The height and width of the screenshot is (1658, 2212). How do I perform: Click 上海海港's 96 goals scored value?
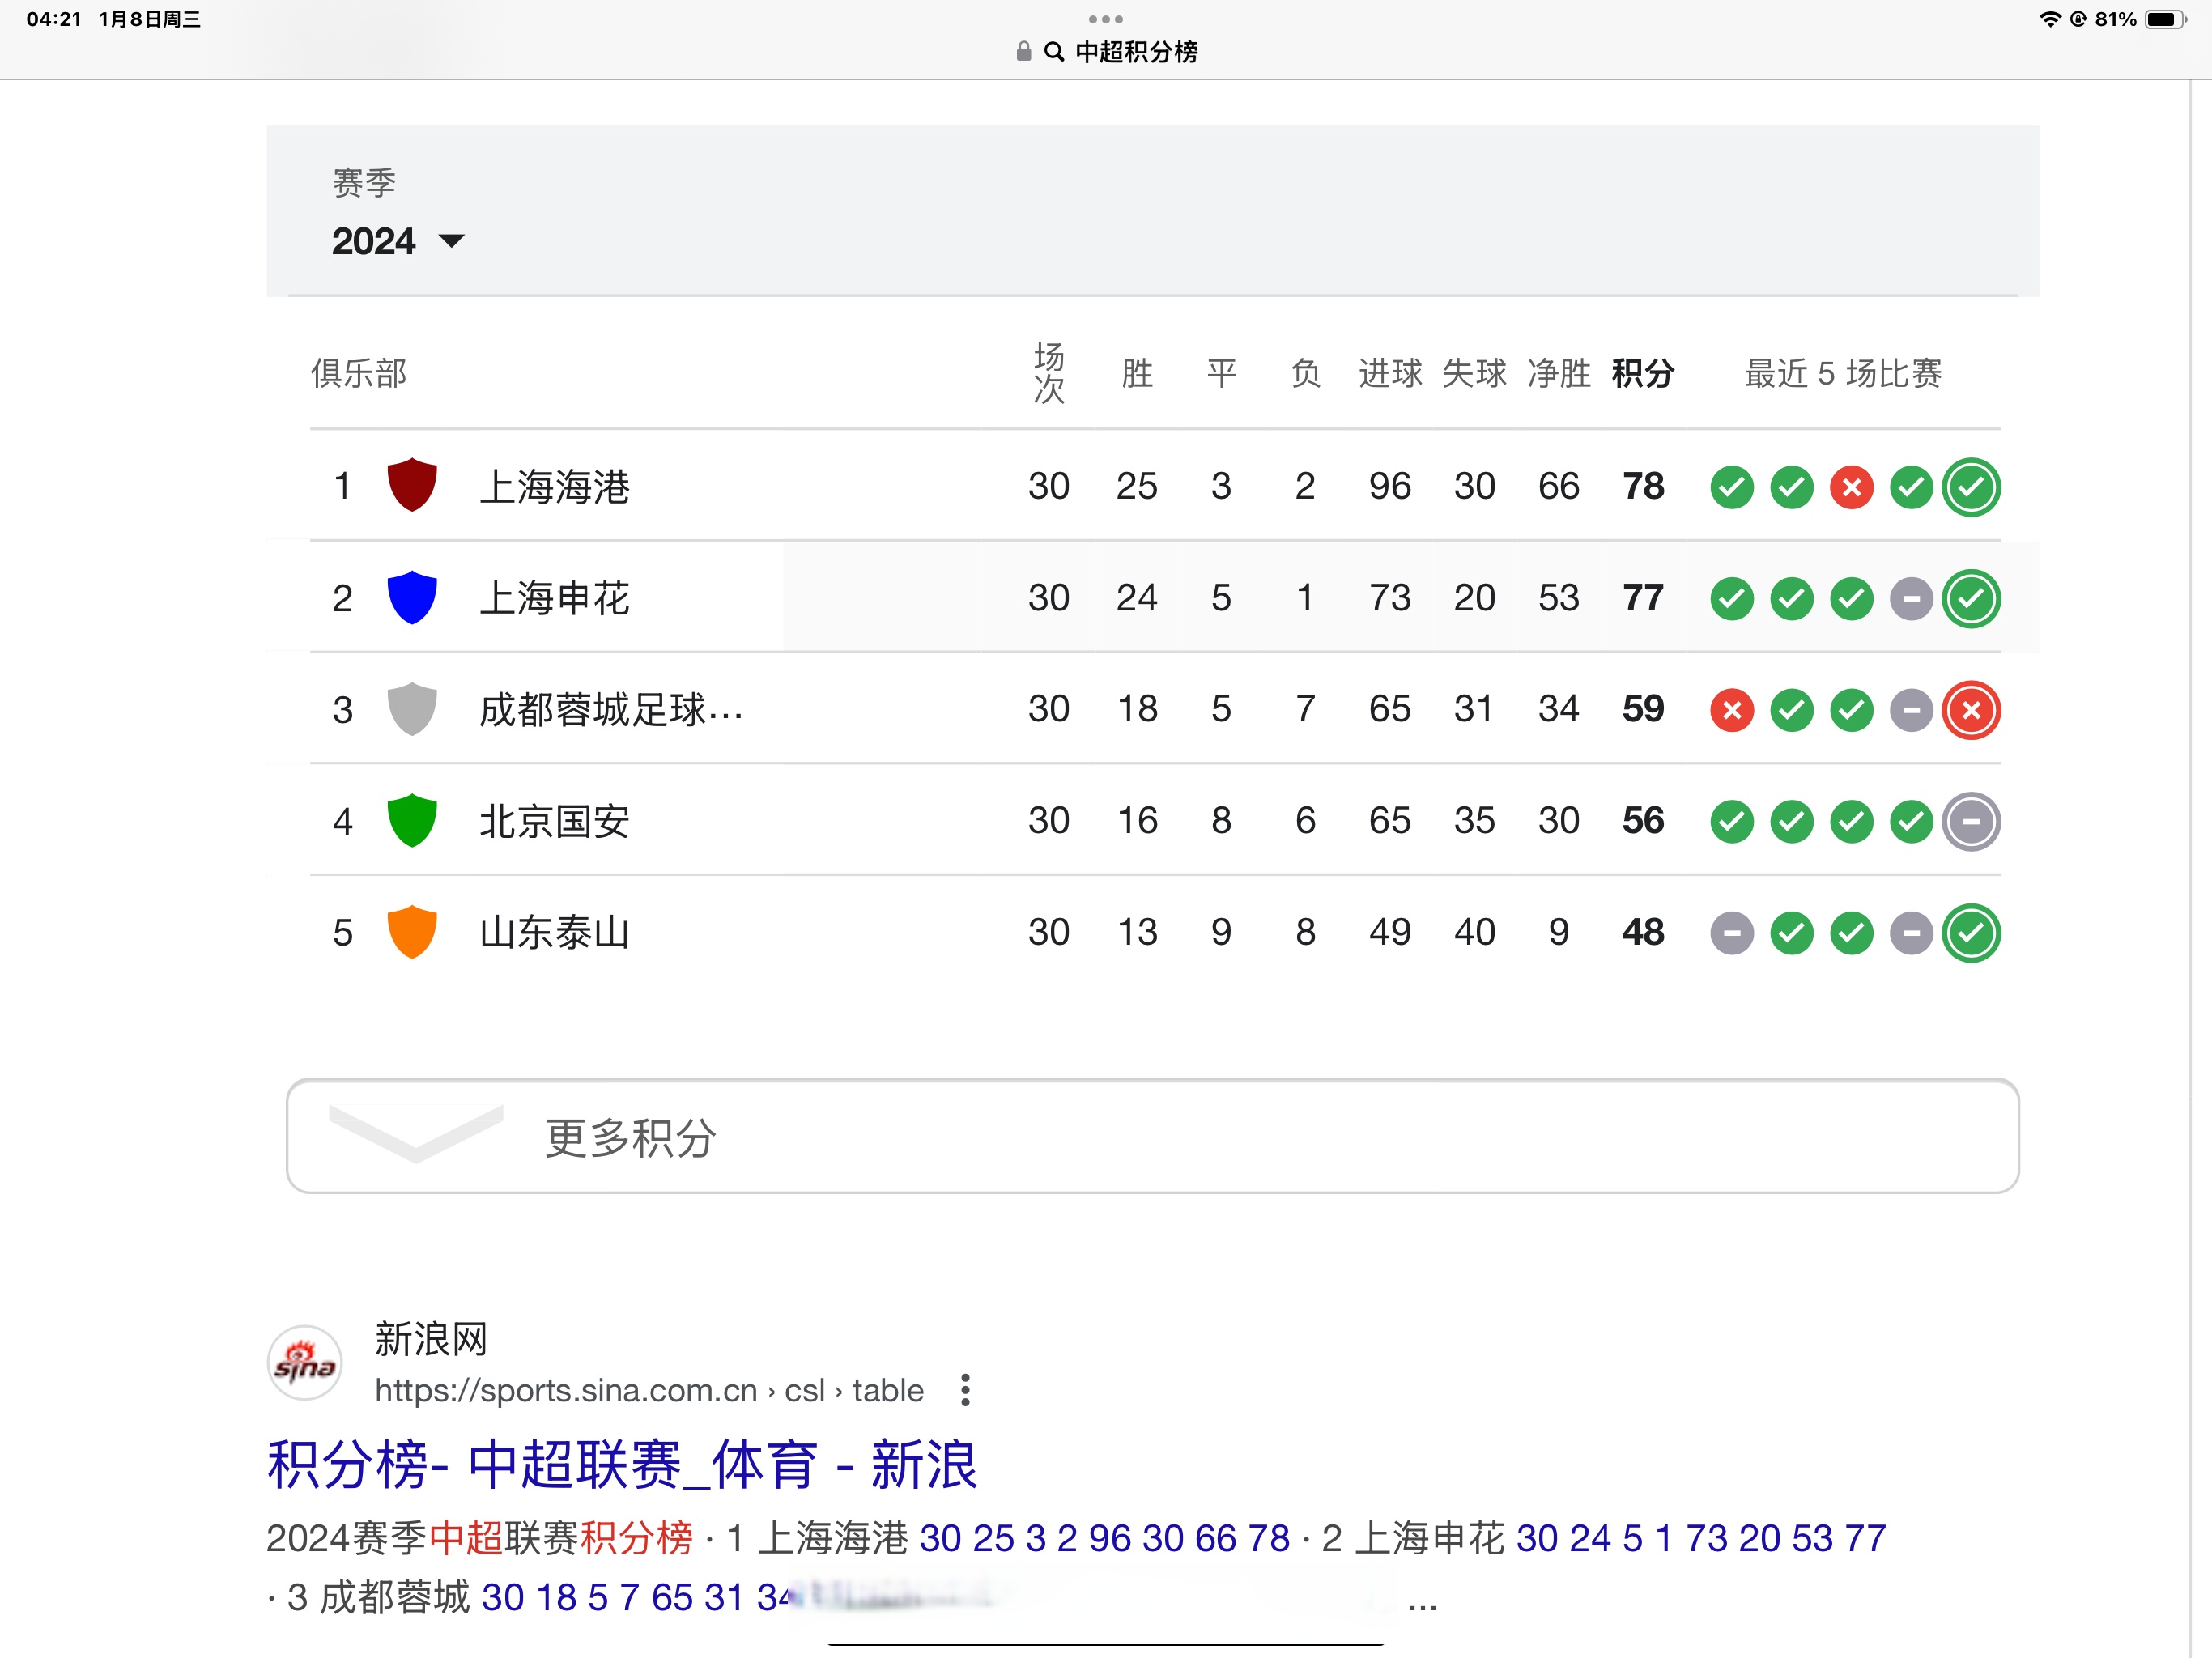(x=1390, y=486)
